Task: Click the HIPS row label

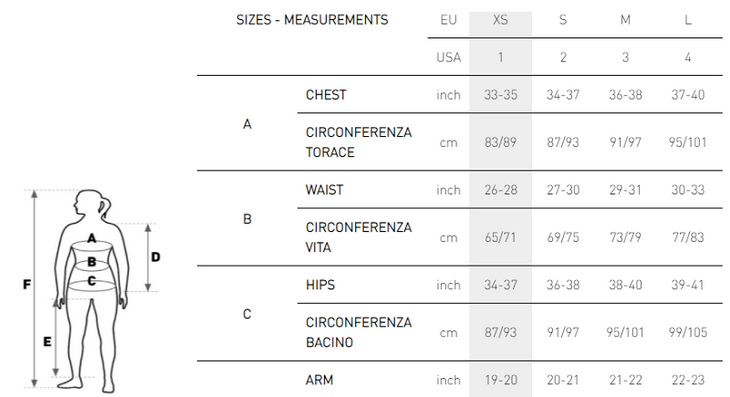Action: (320, 285)
